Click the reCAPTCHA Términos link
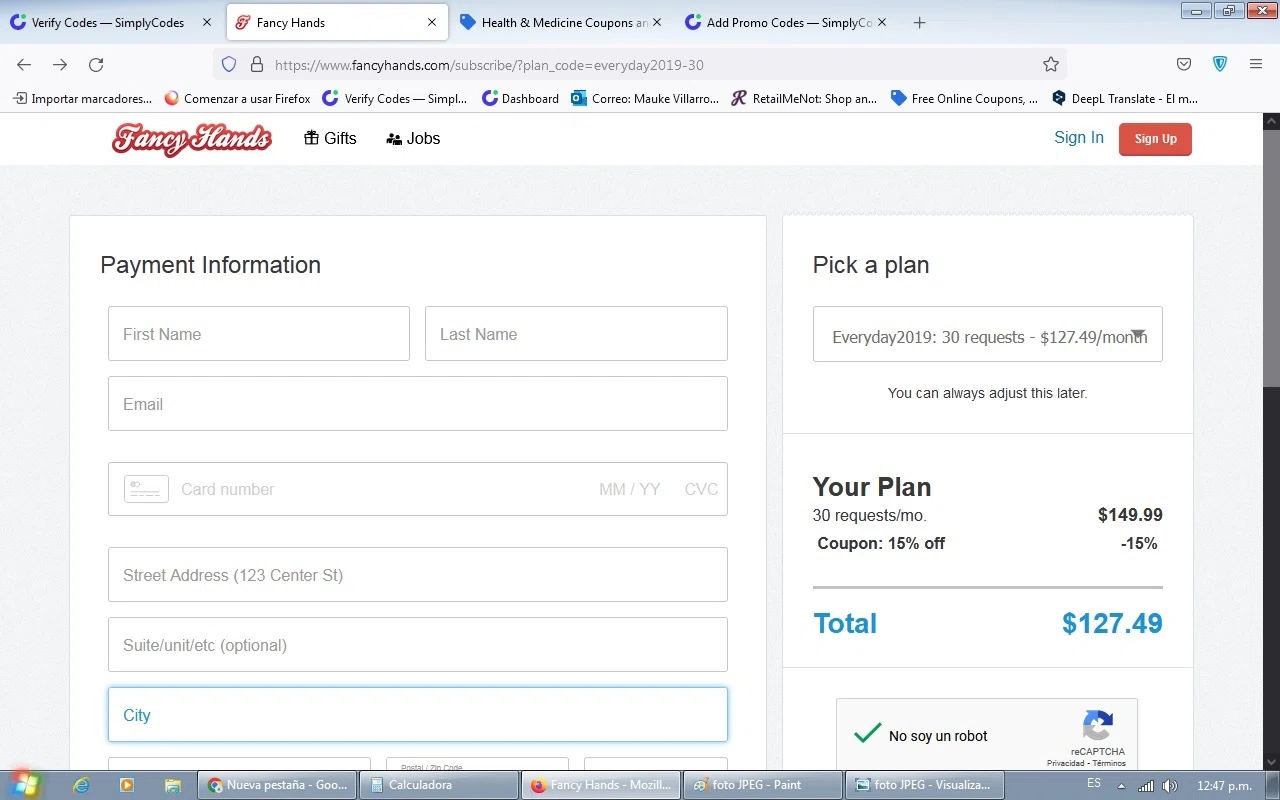The height and width of the screenshot is (800, 1280). coord(1109,763)
